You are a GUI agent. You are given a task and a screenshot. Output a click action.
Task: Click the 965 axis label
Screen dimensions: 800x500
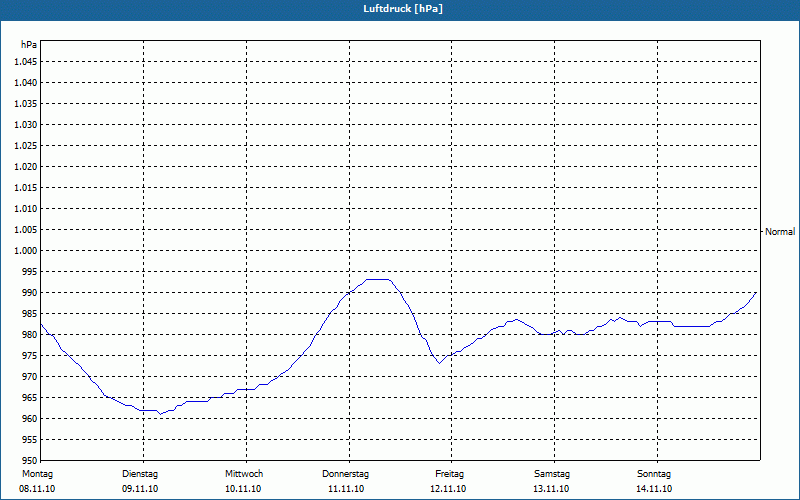click(30, 397)
